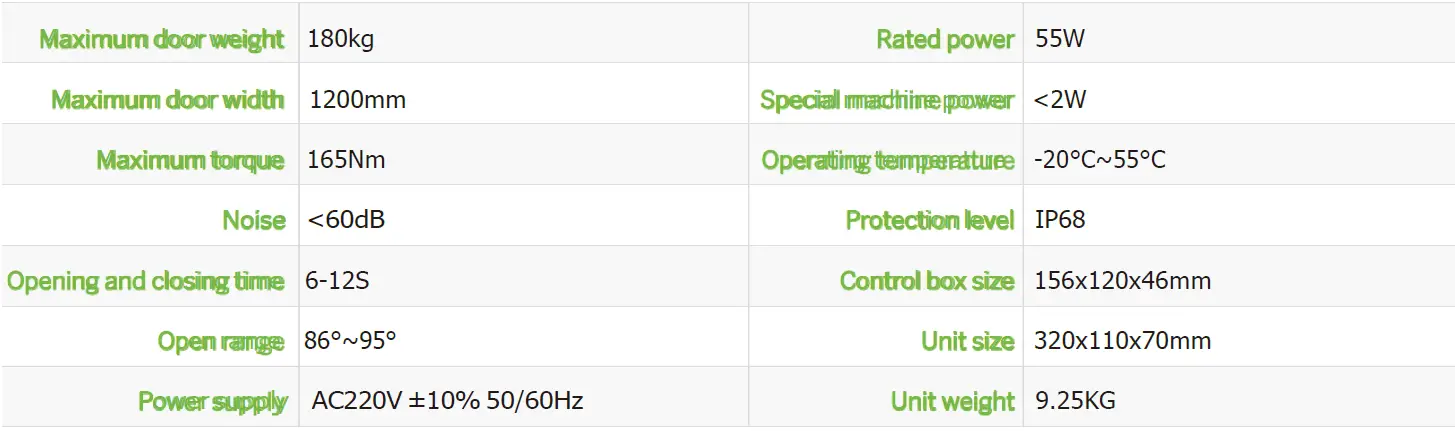This screenshot has width=1455, height=431.
Task: Select the 6-12S value
Action: pyautogui.click(x=337, y=281)
